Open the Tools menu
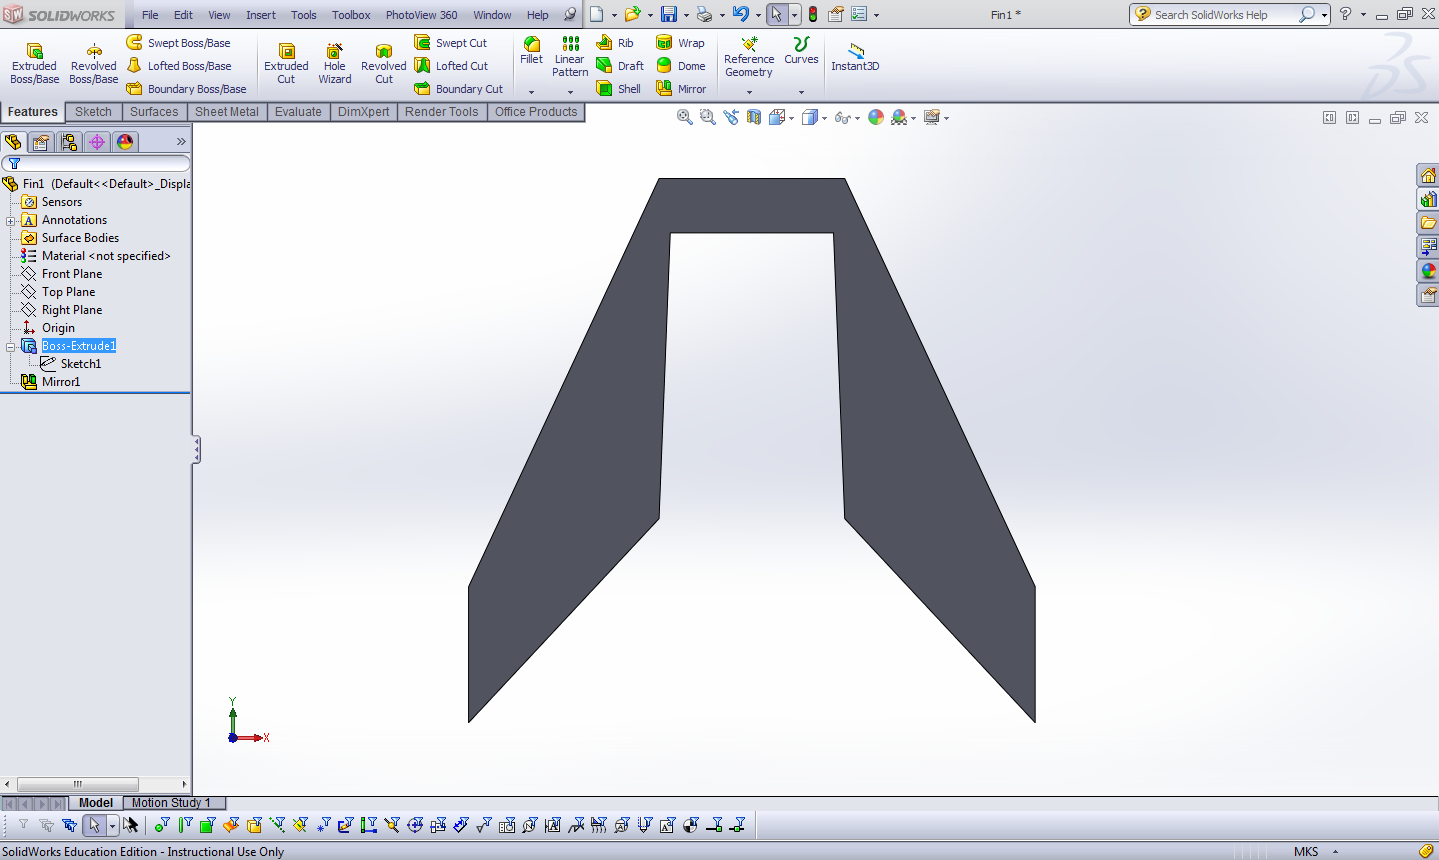 tap(304, 15)
